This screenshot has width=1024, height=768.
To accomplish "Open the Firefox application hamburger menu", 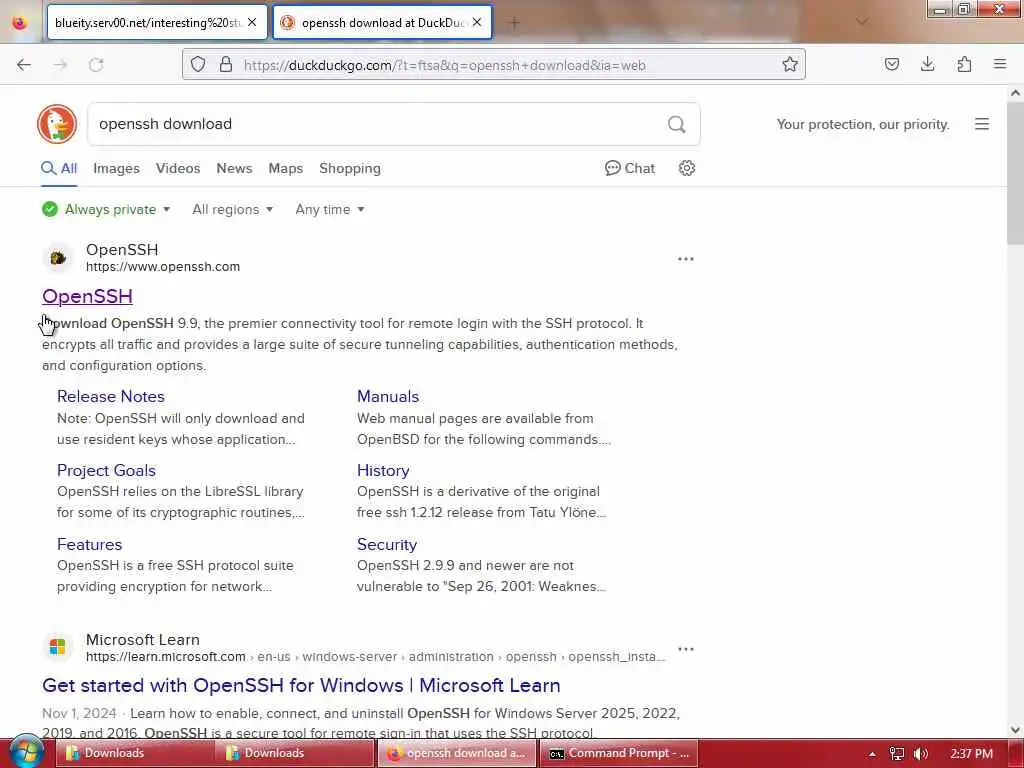I will tap(1000, 64).
